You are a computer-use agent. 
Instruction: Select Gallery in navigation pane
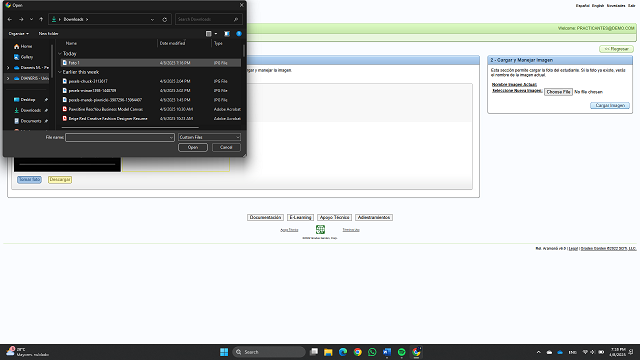(x=27, y=57)
